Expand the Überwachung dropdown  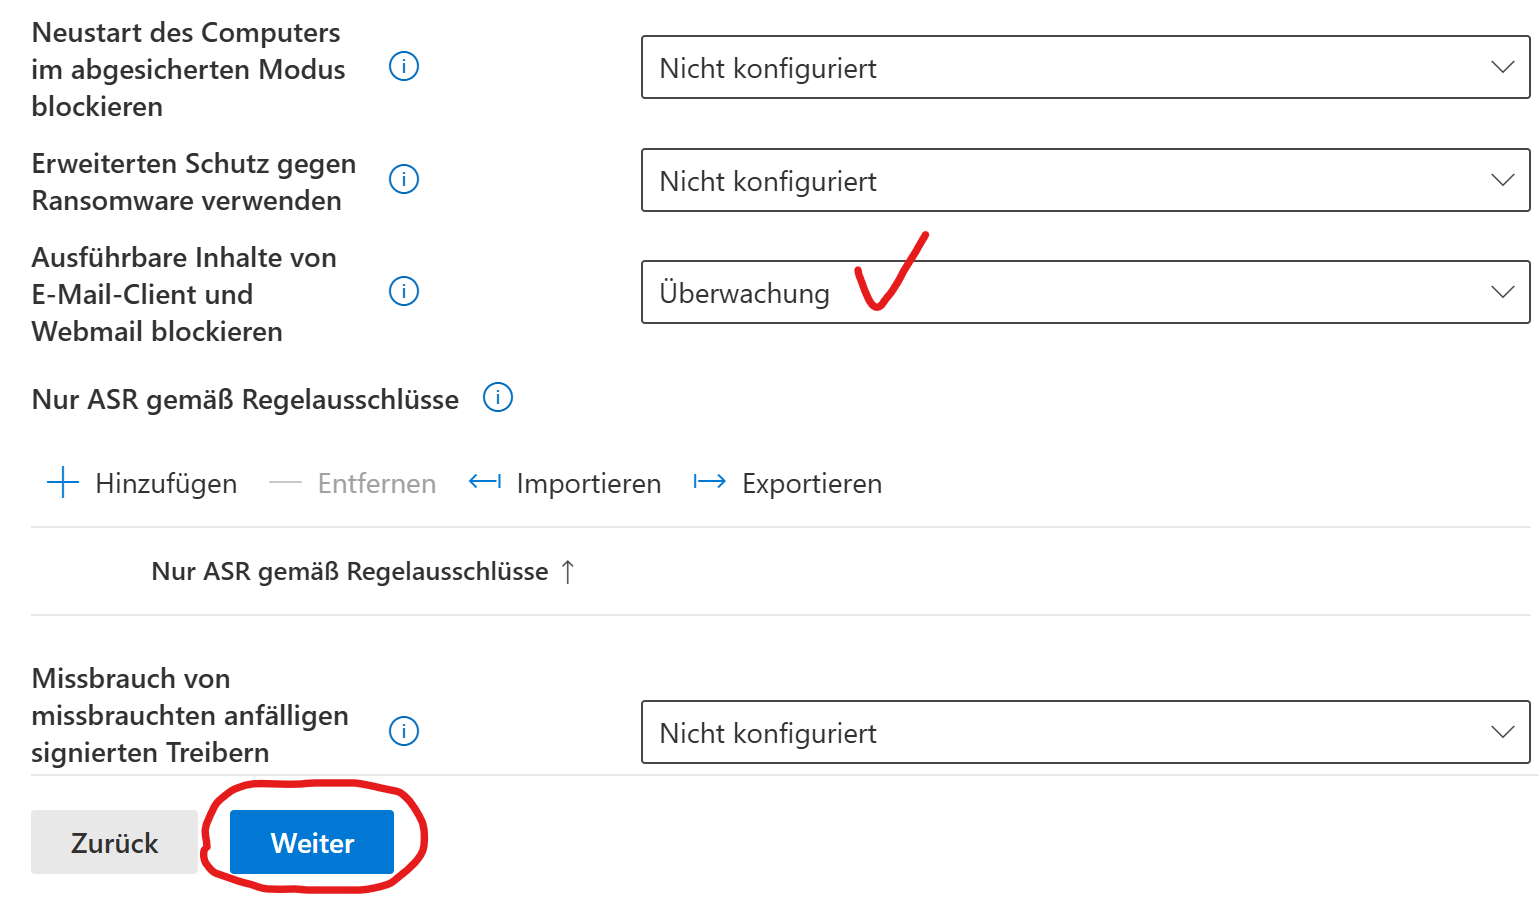(x=1085, y=293)
